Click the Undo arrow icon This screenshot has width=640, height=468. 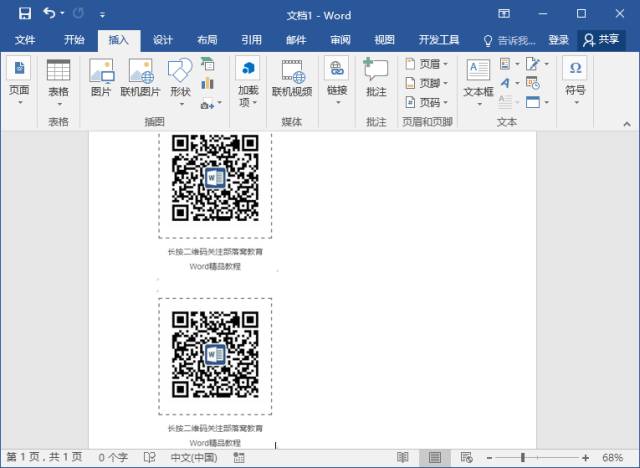(x=48, y=14)
